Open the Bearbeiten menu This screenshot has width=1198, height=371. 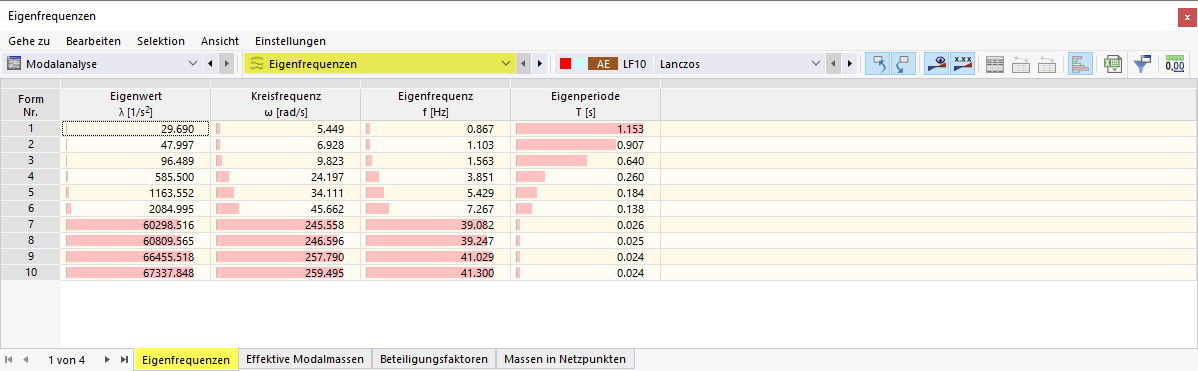click(93, 40)
